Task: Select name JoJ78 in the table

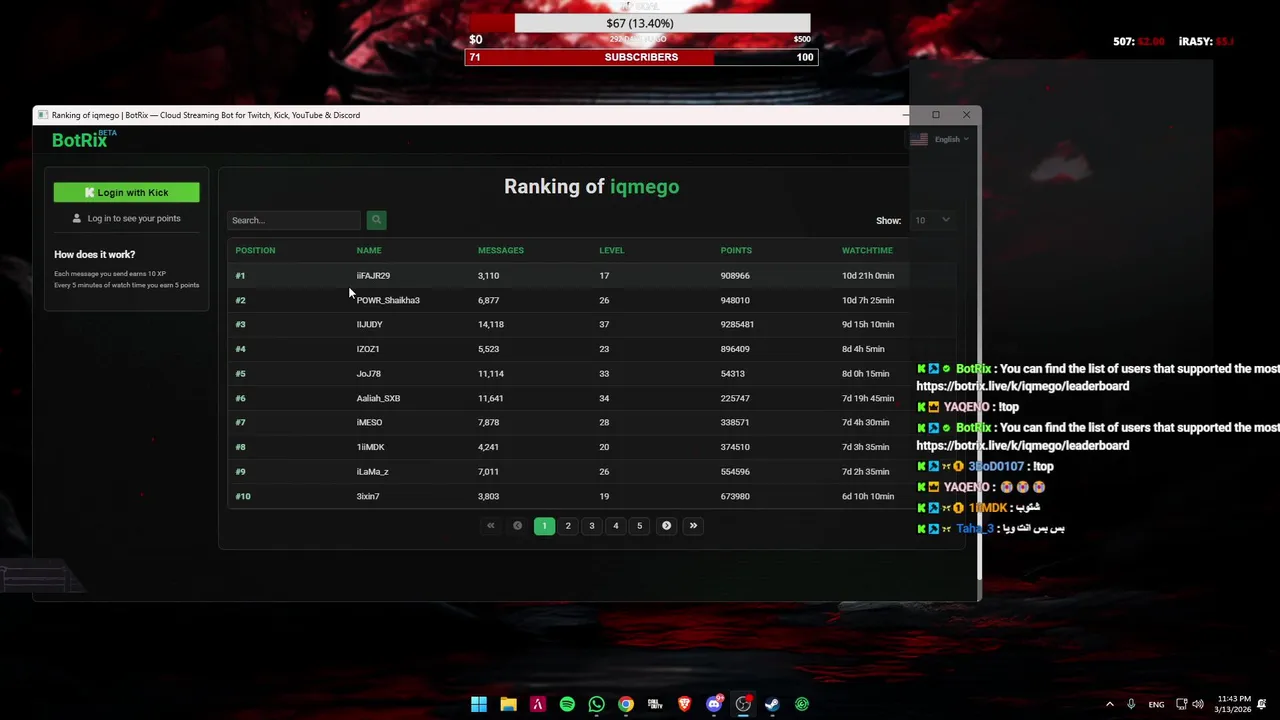Action: tap(368, 374)
